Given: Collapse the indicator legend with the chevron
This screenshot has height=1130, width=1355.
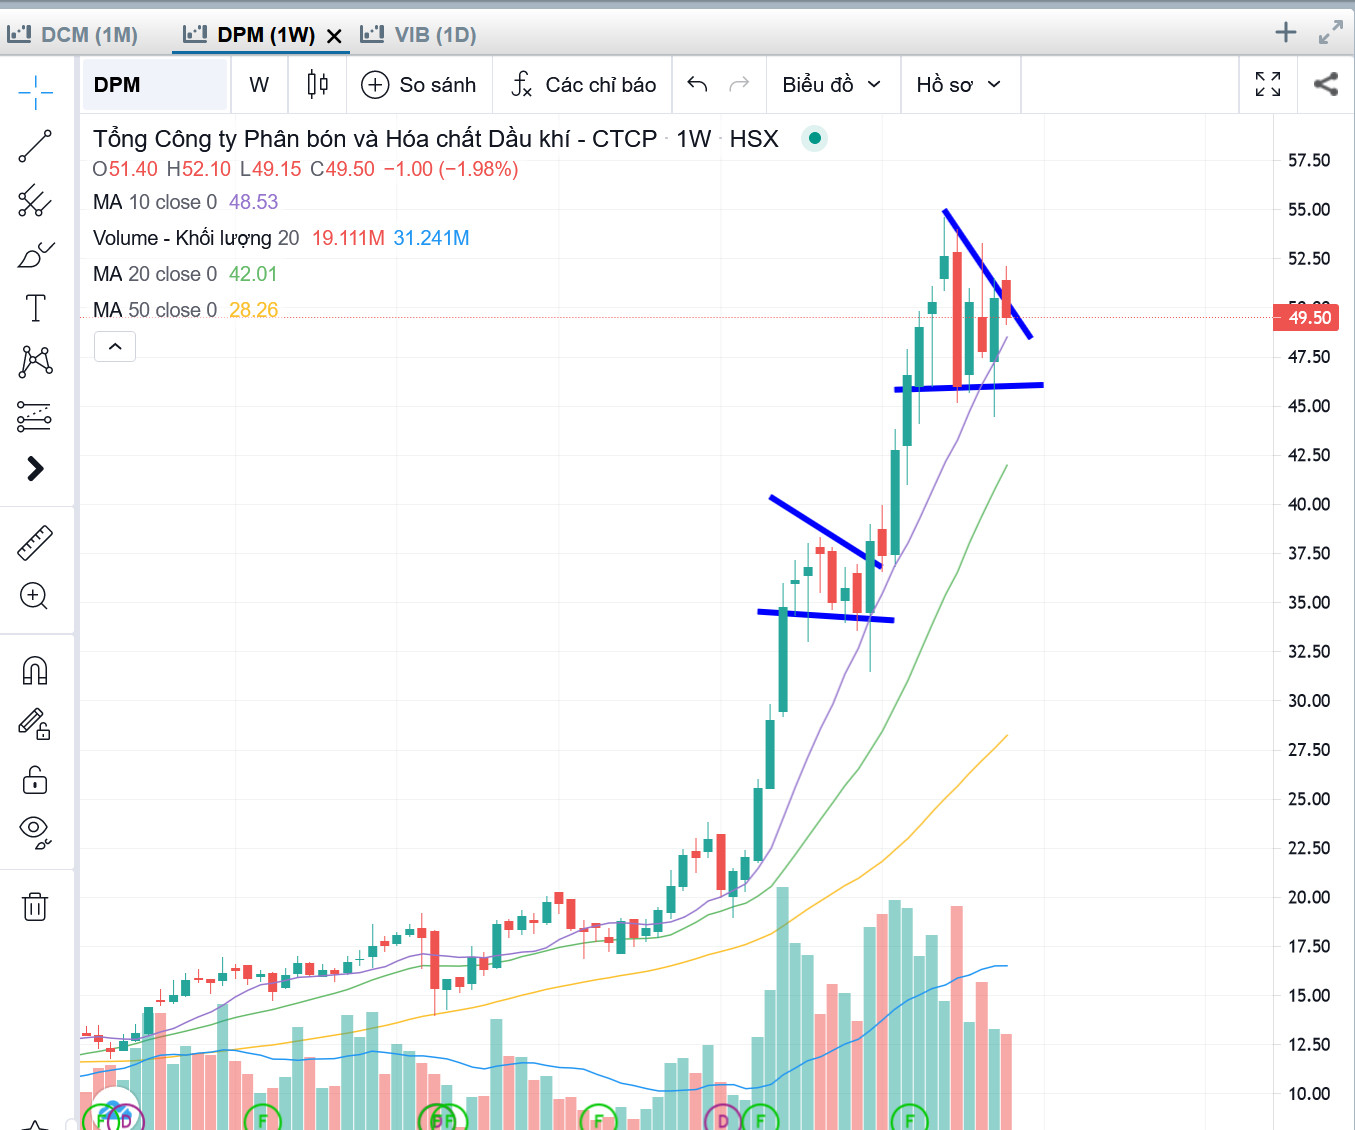Looking at the screenshot, I should 115,347.
